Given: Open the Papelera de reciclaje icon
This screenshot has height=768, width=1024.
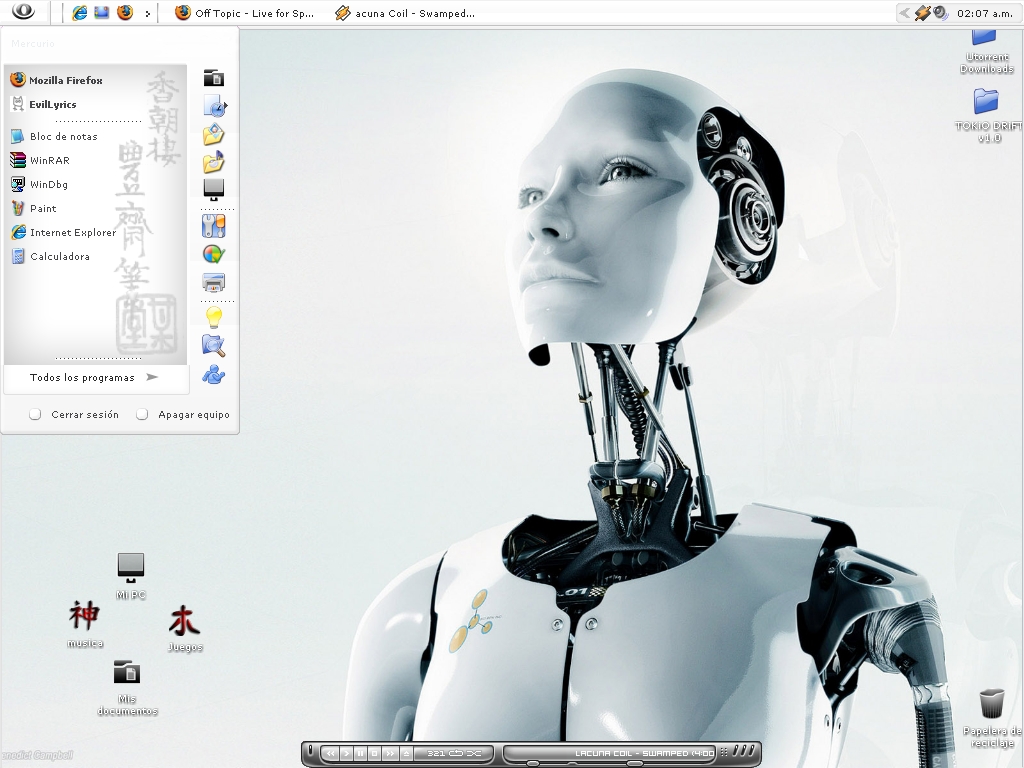Looking at the screenshot, I should [x=992, y=718].
